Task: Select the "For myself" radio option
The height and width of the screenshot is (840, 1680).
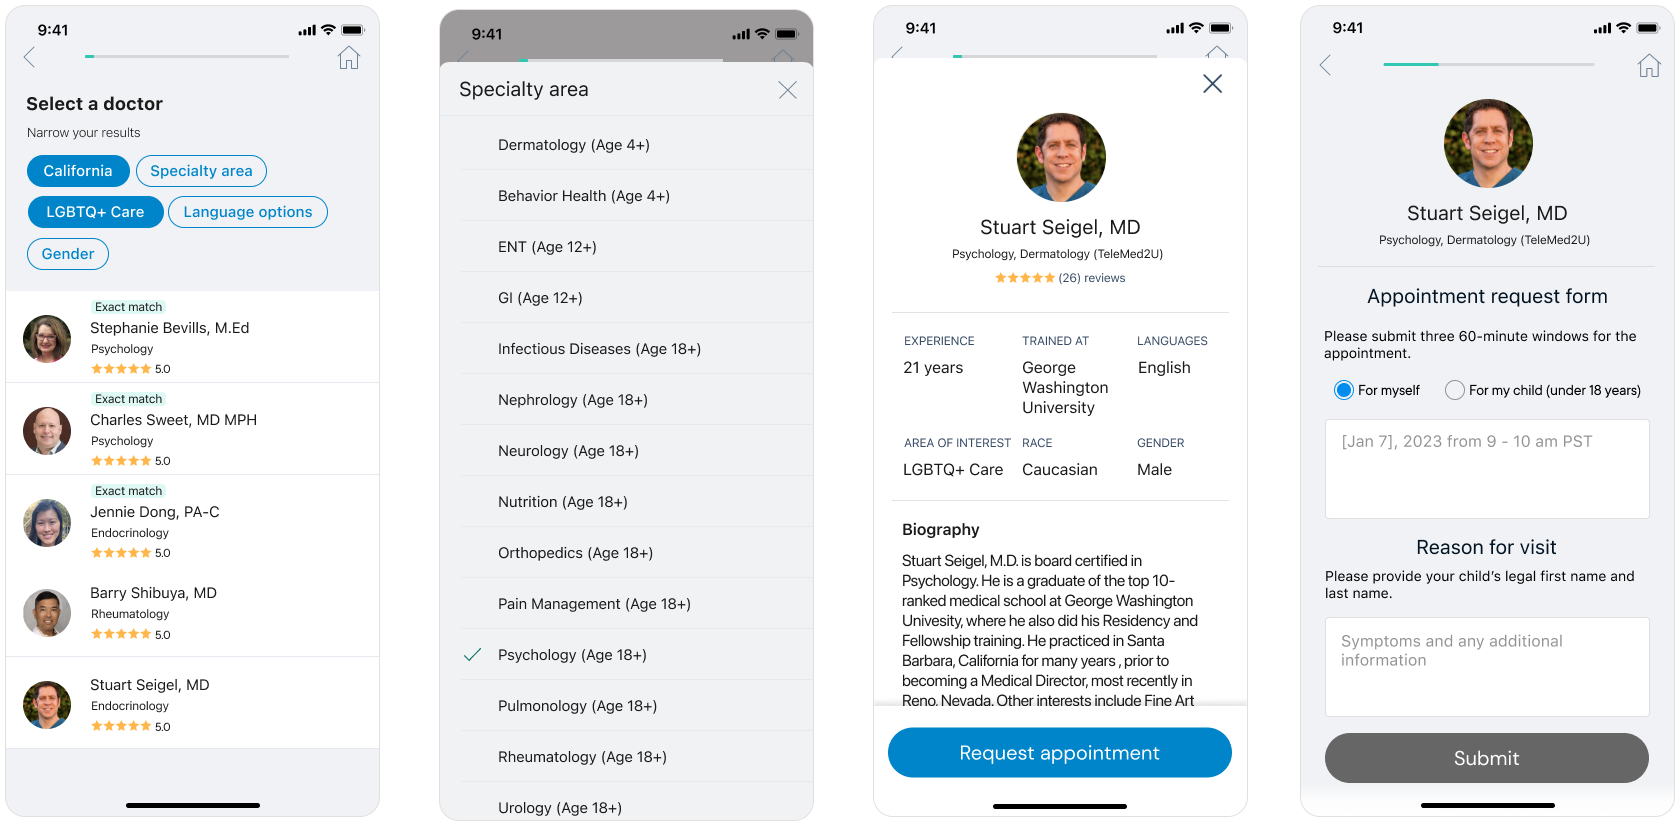Action: (1344, 390)
